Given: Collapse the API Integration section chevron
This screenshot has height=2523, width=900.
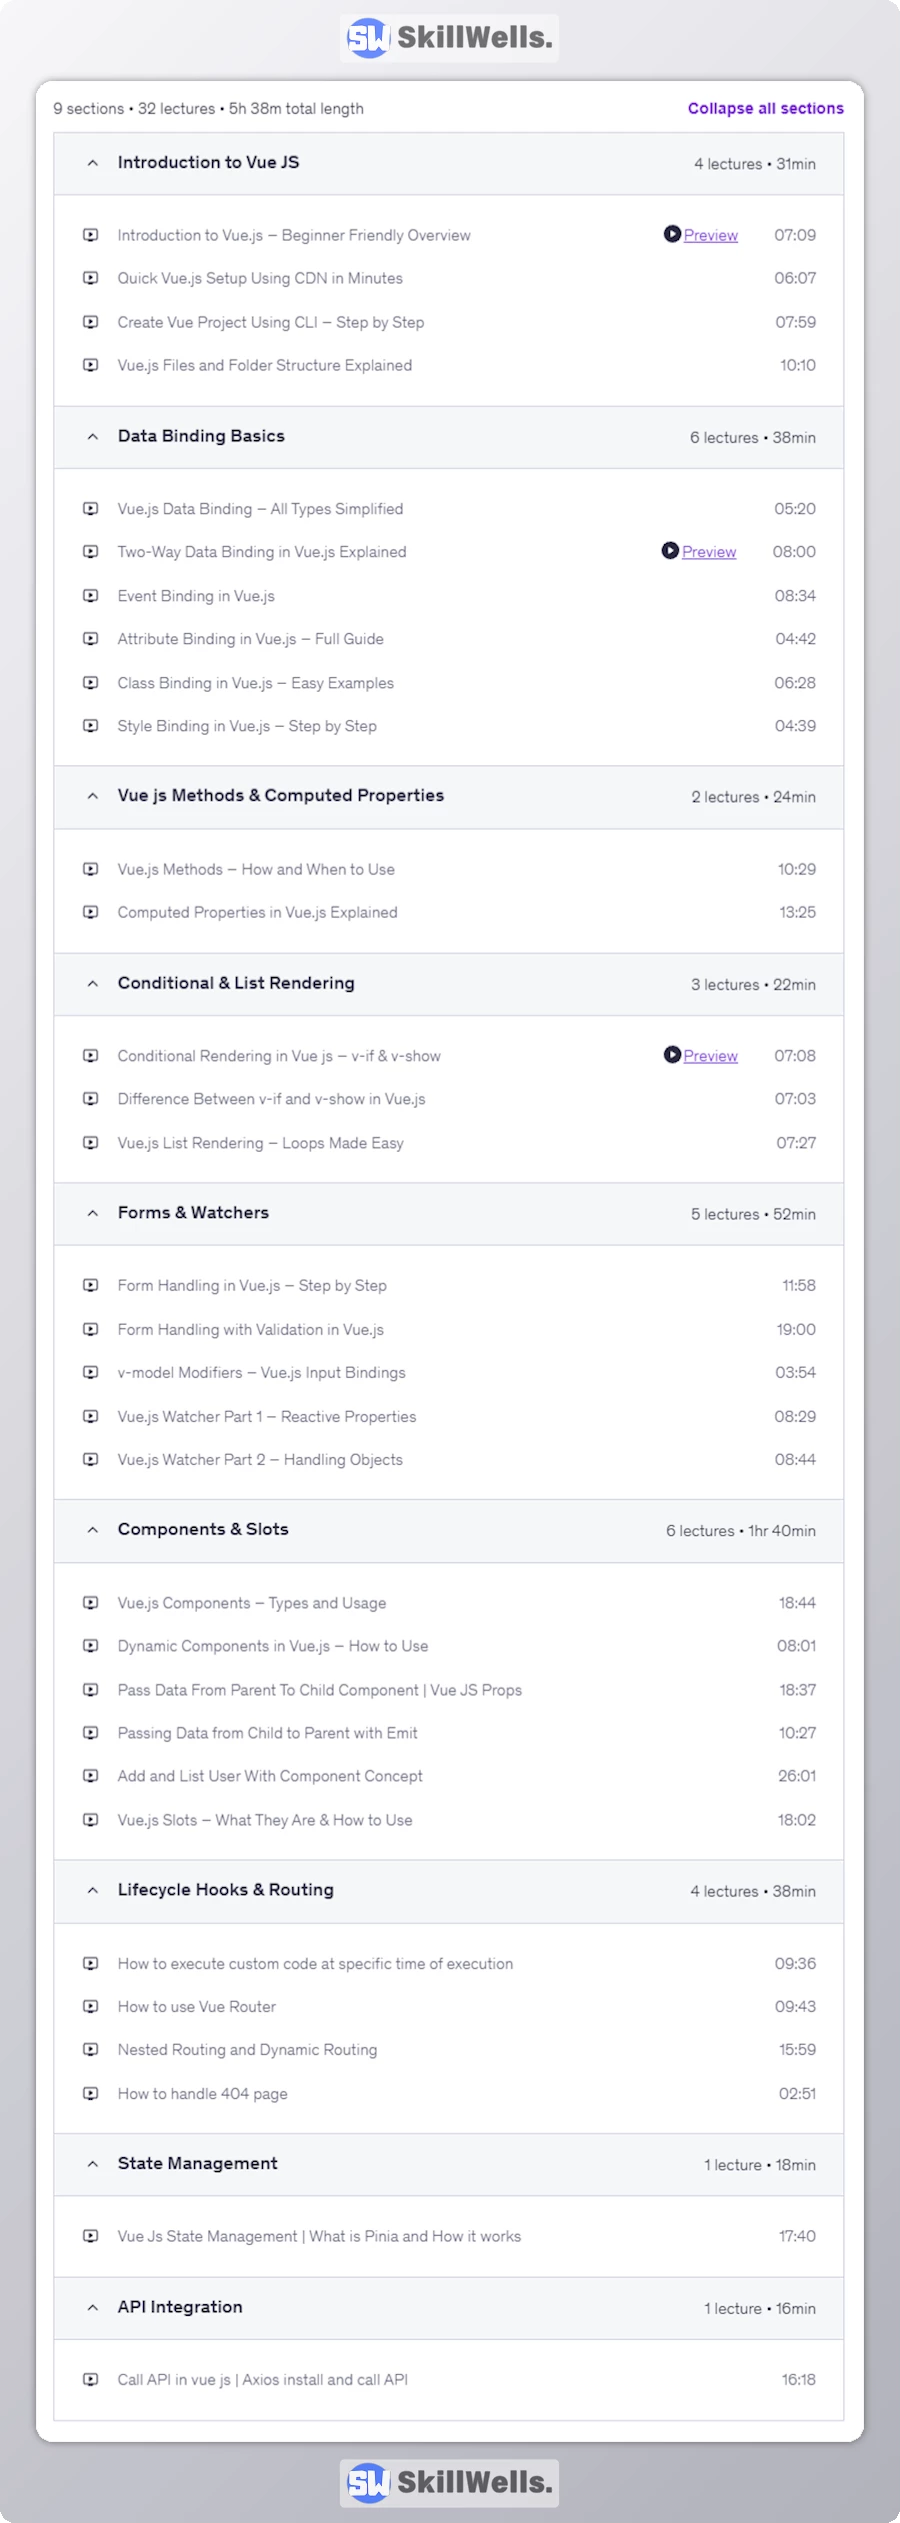Looking at the screenshot, I should (93, 2307).
